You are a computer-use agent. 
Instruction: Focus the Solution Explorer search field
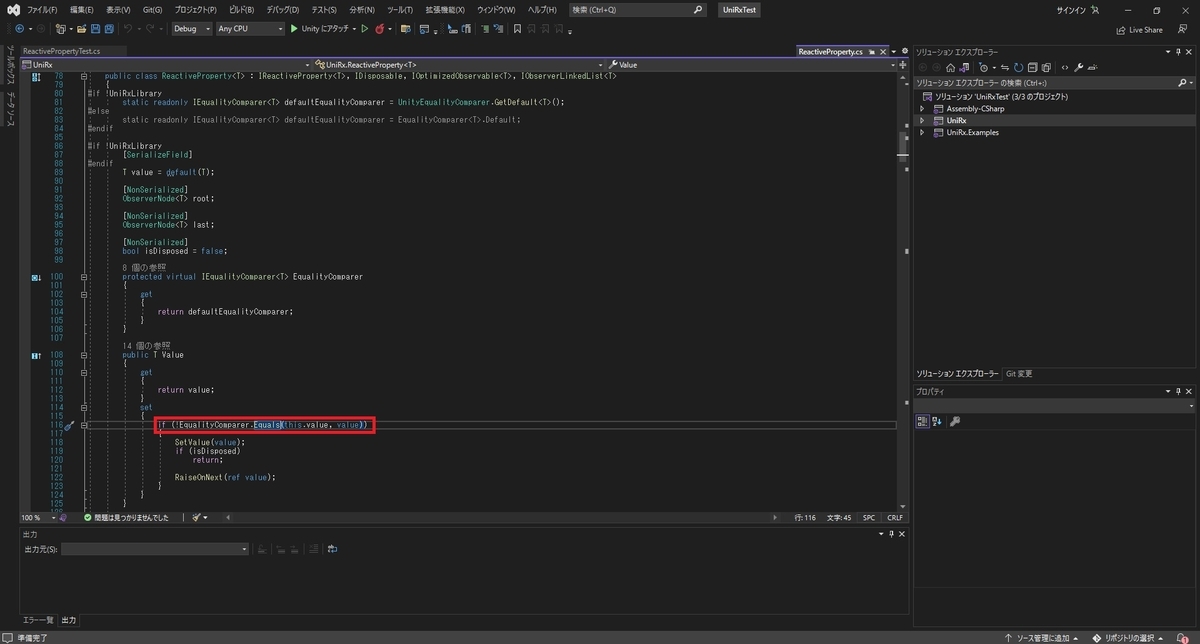point(1049,83)
